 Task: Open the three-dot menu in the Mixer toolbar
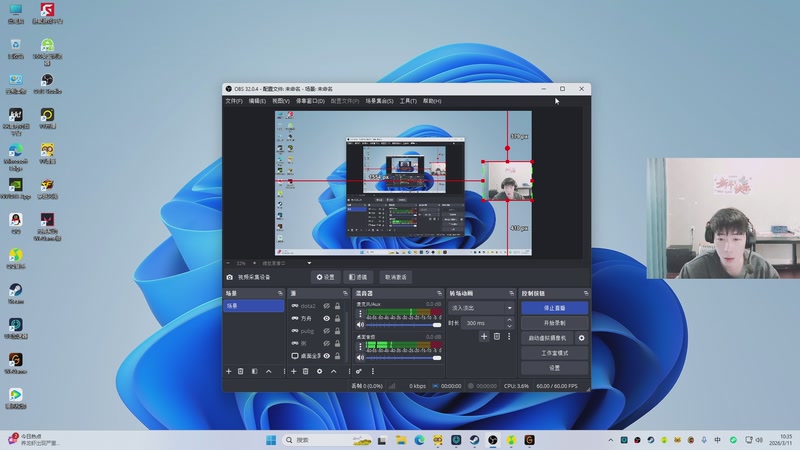pos(372,371)
